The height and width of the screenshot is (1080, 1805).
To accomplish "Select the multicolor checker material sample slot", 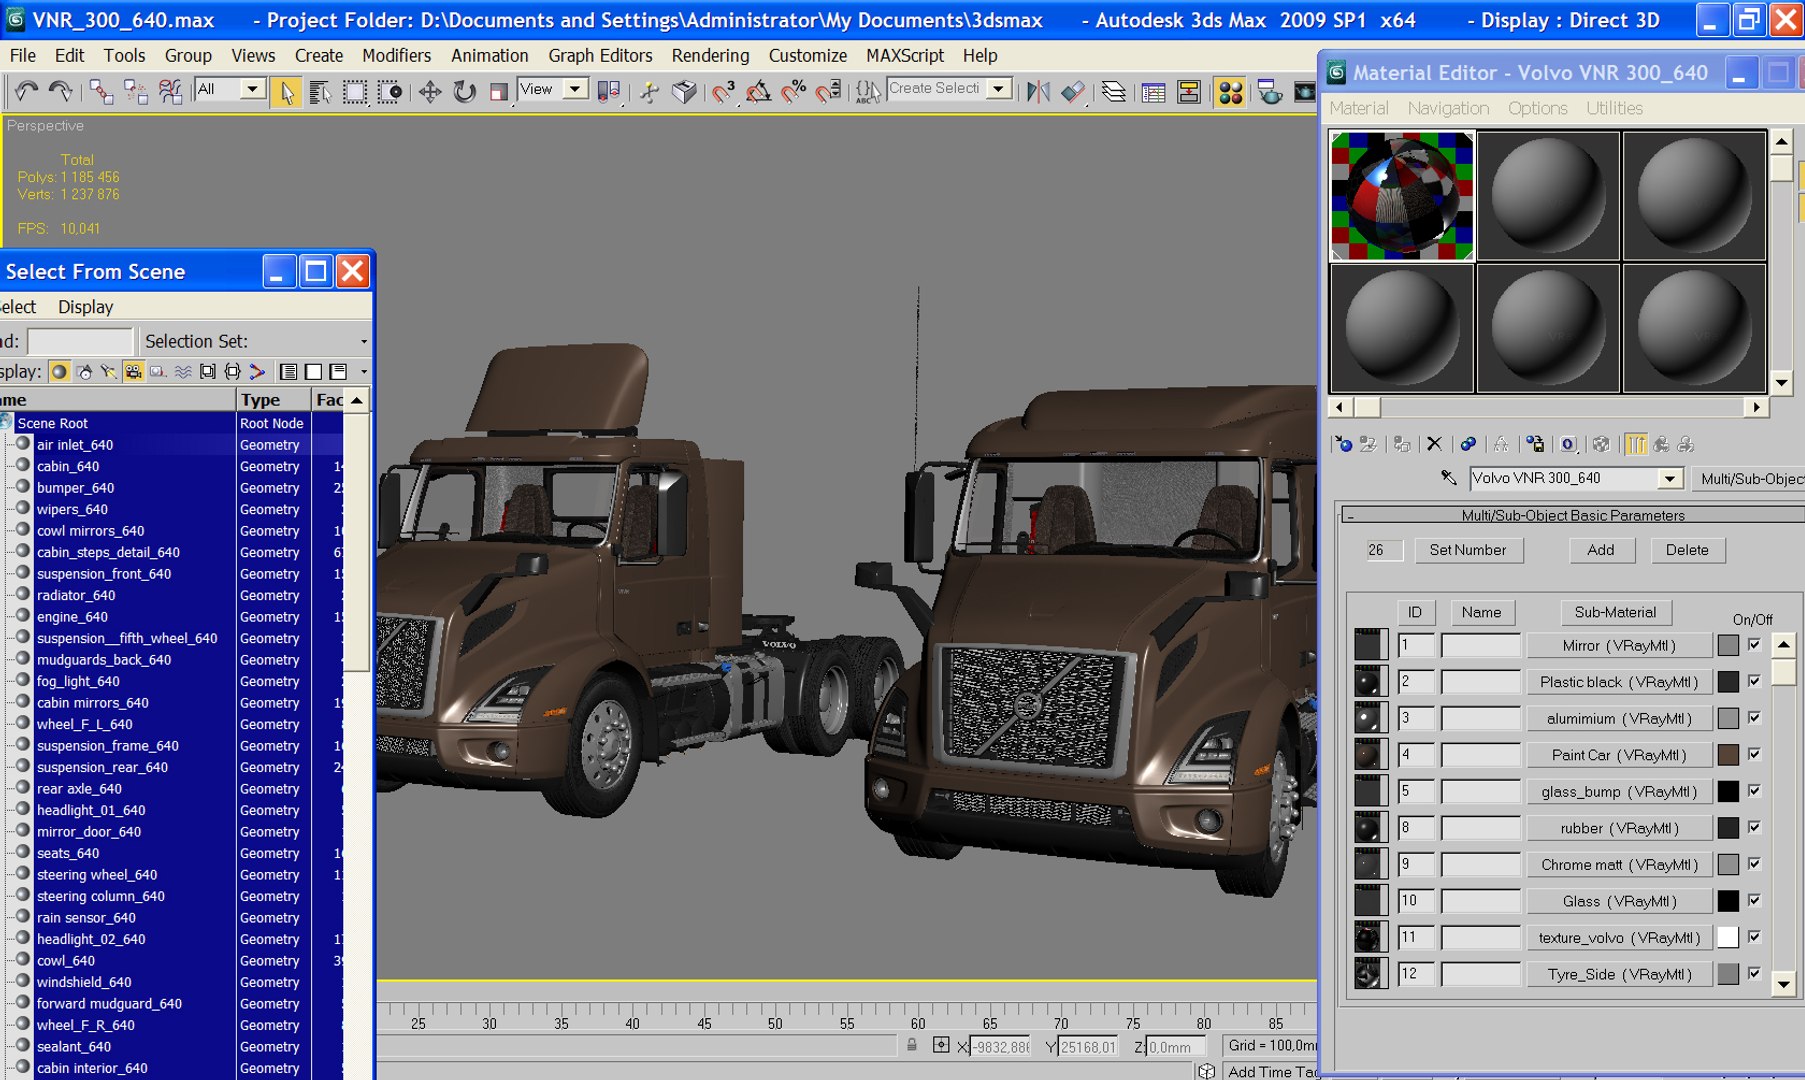I will pos(1401,196).
